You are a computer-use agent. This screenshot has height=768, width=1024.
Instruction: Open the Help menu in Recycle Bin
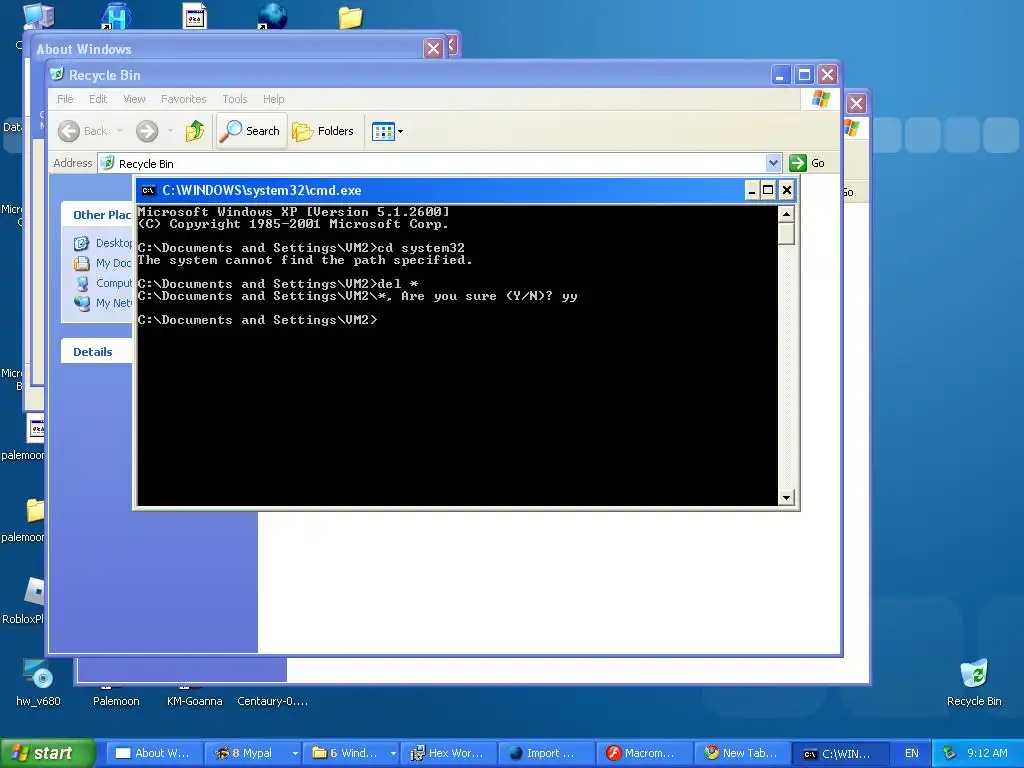click(274, 99)
